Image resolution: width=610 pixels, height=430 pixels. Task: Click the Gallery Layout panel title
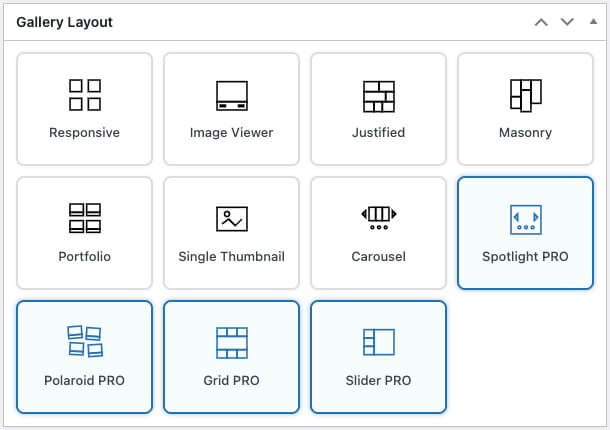[65, 22]
